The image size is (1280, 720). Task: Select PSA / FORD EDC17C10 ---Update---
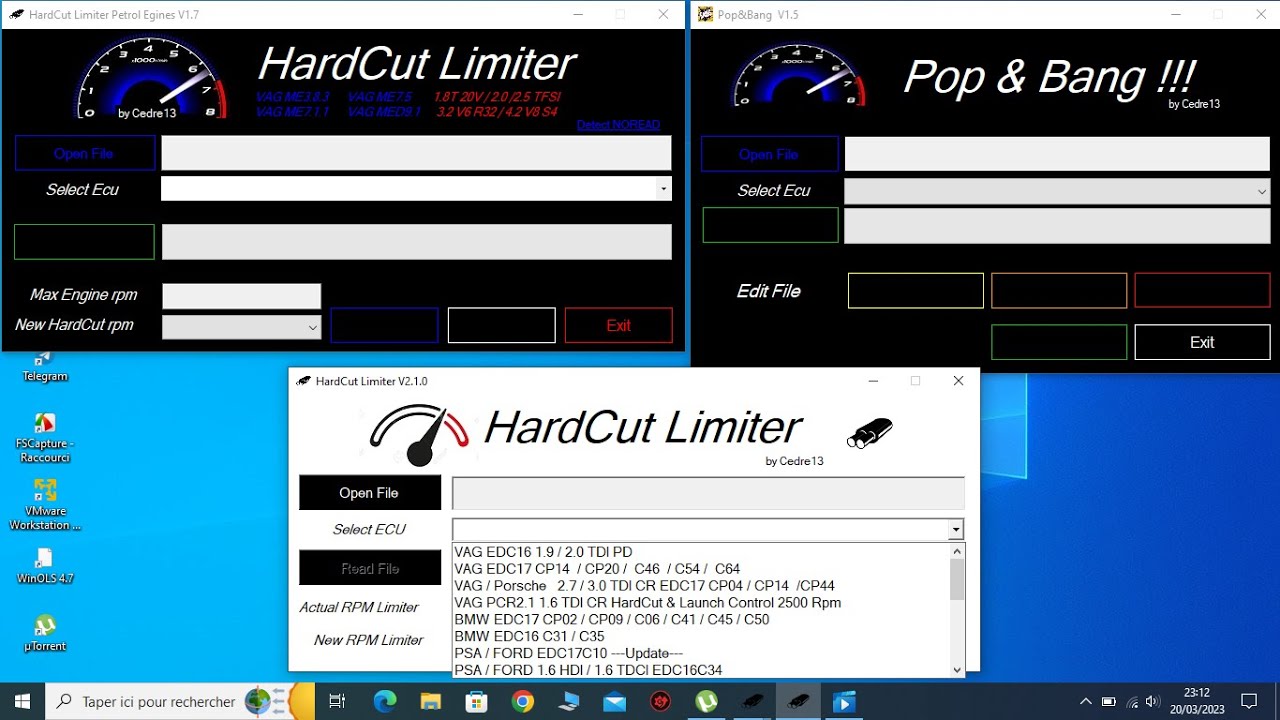tap(700, 653)
